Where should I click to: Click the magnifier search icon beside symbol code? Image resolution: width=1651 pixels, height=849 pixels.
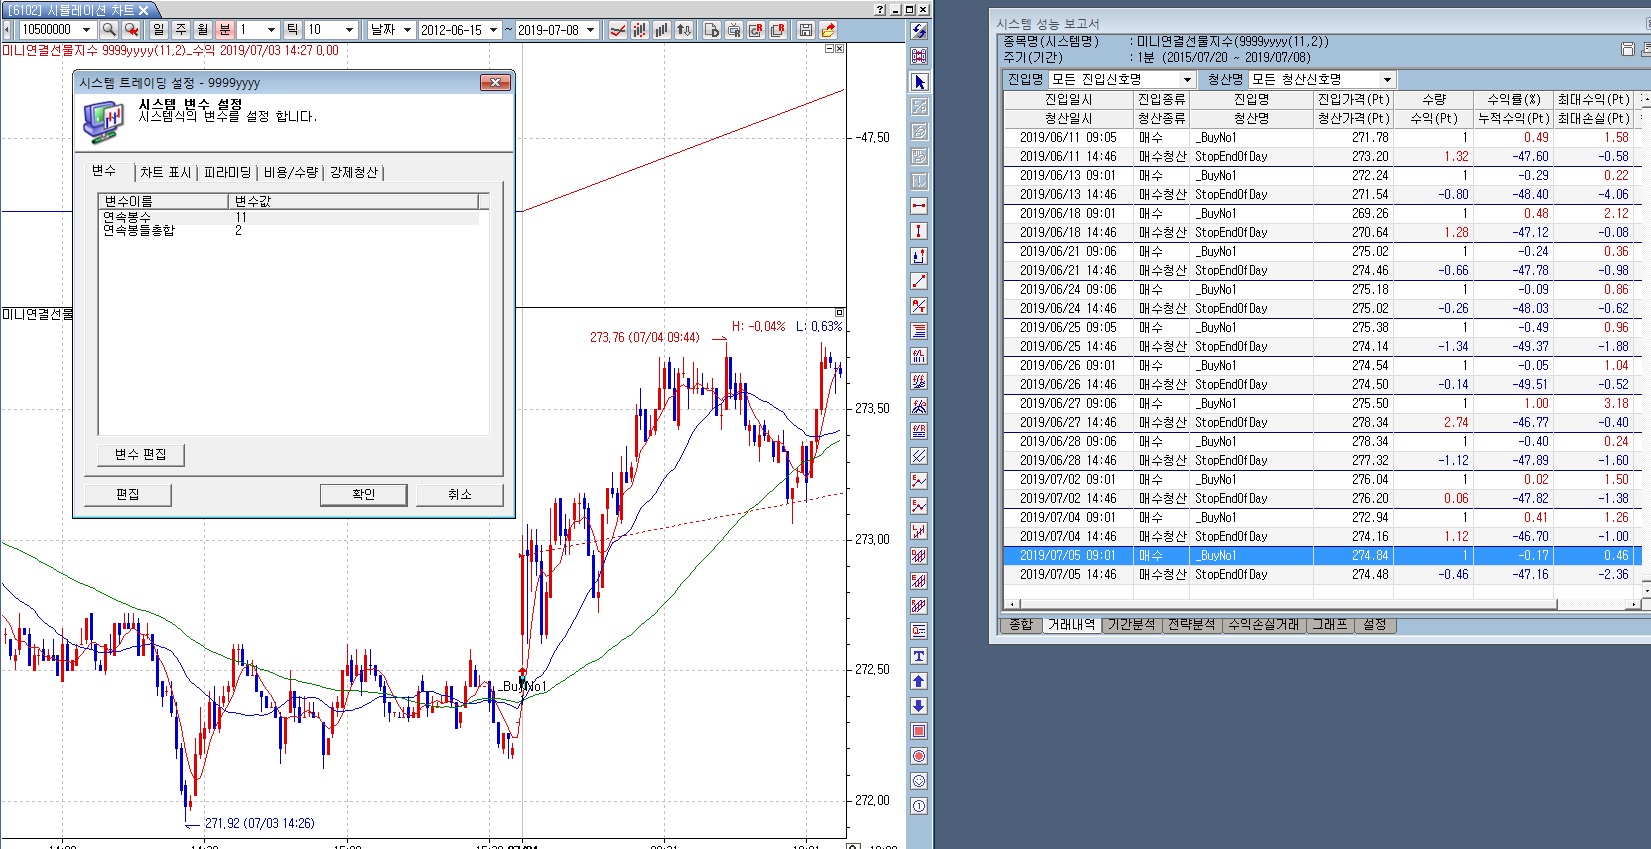pyautogui.click(x=109, y=30)
